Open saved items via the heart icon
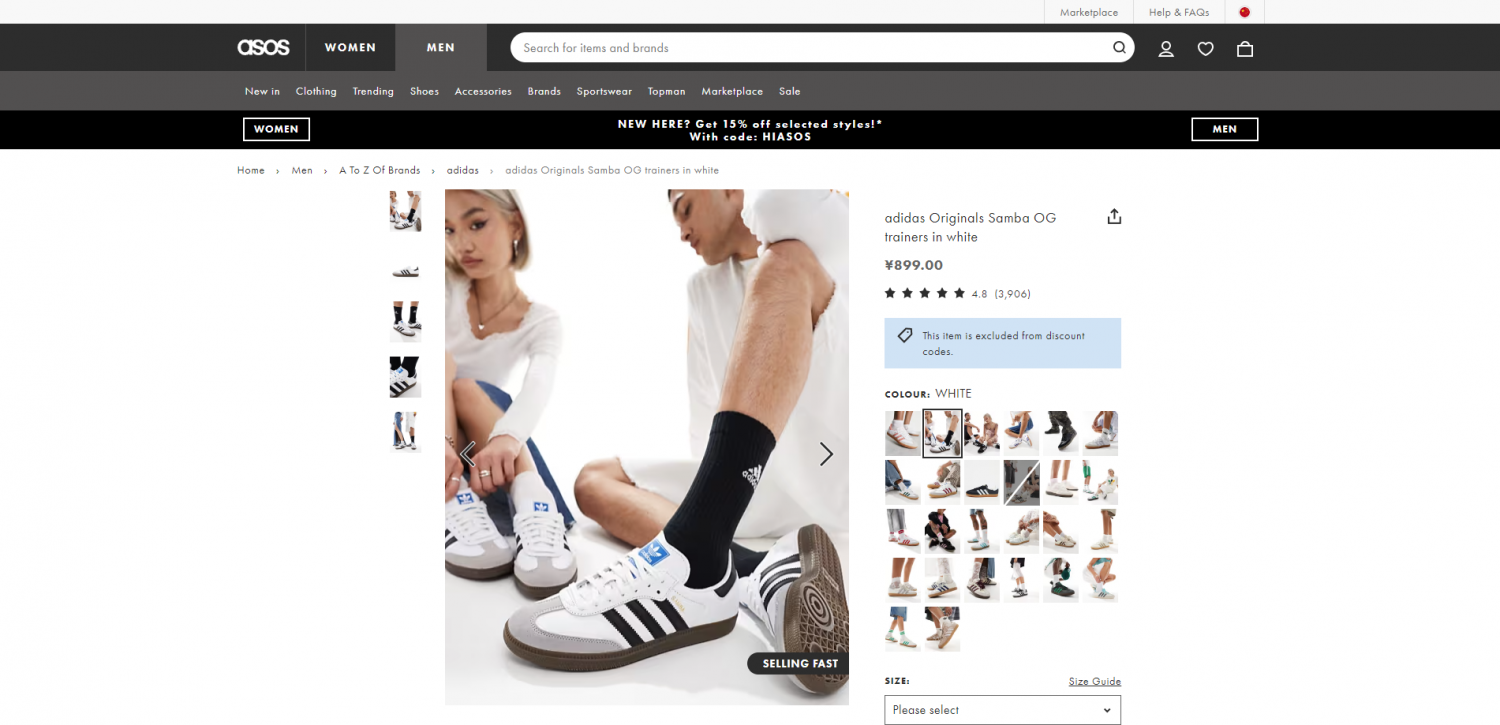Viewport: 1500px width, 725px height. [x=1205, y=48]
